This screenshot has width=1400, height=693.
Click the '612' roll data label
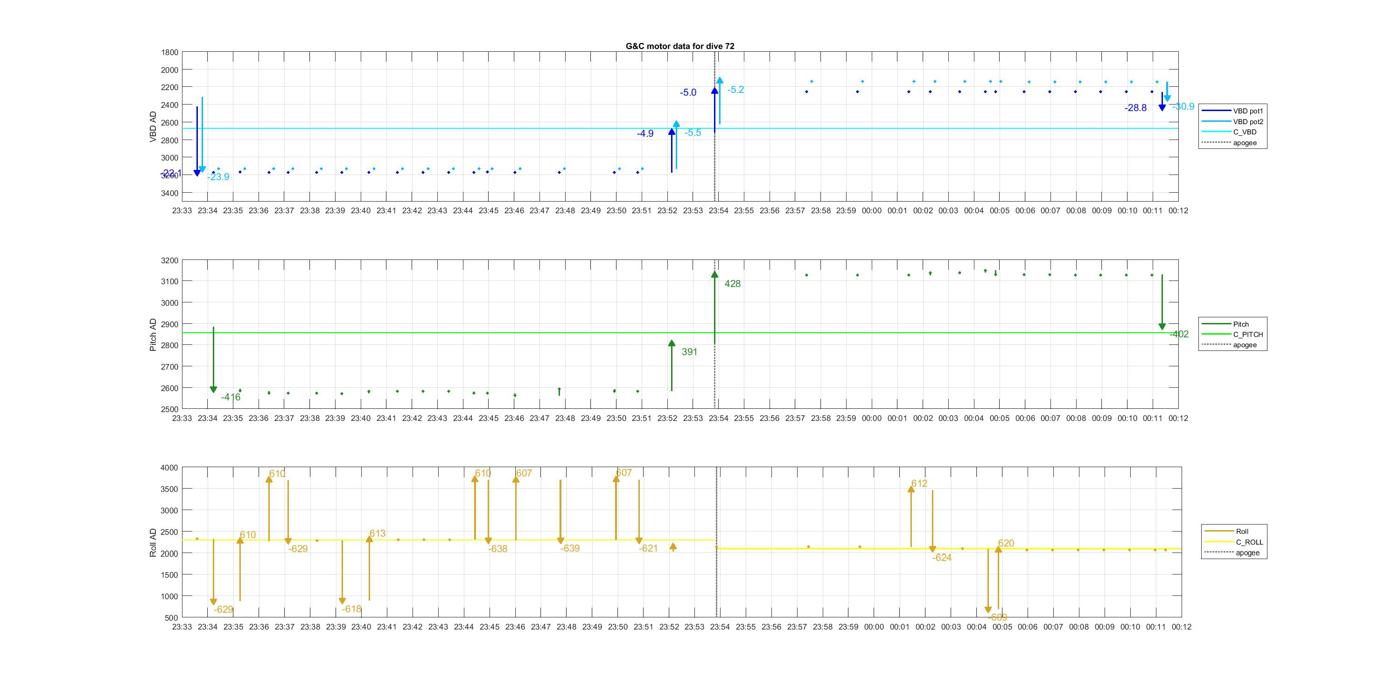point(919,484)
